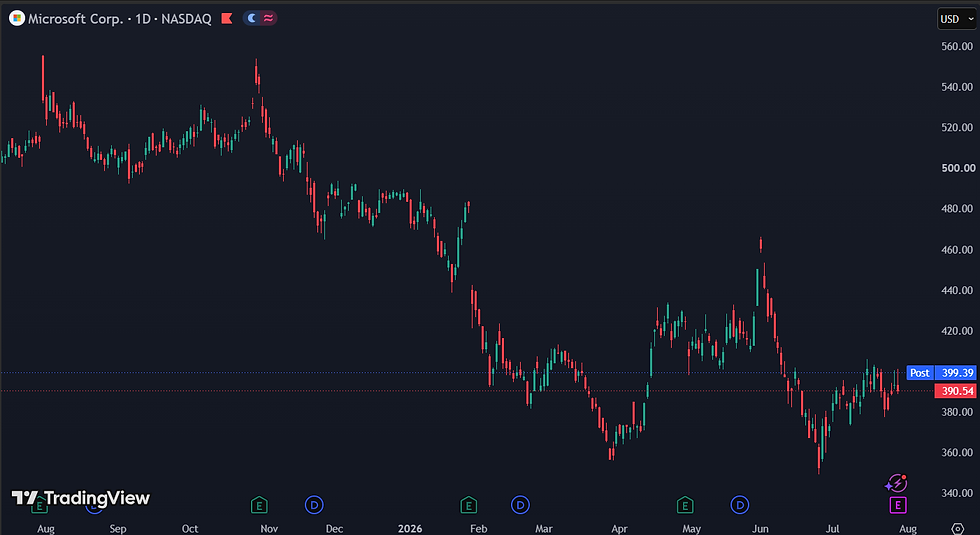Click the 2026 year label on time axis
The image size is (980, 535).
click(x=410, y=529)
